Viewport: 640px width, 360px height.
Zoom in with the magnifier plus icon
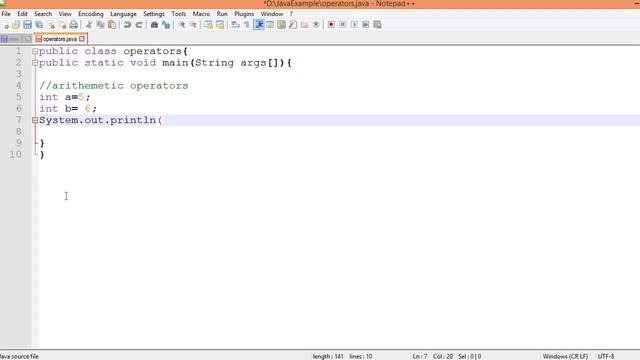[182, 25]
